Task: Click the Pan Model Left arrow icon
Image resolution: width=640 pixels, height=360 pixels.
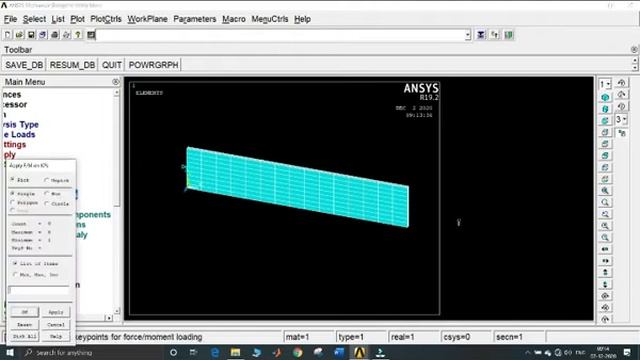Action: point(605,249)
